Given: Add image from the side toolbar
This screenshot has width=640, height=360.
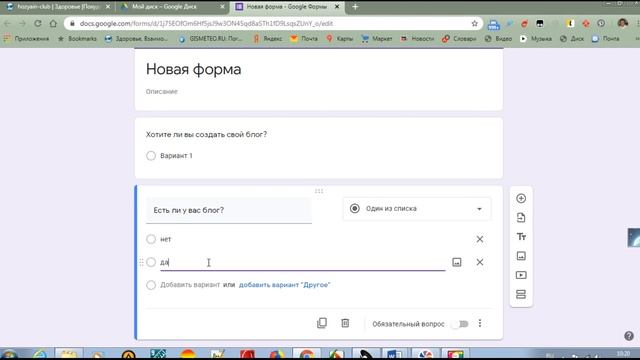Looking at the screenshot, I should [x=521, y=256].
